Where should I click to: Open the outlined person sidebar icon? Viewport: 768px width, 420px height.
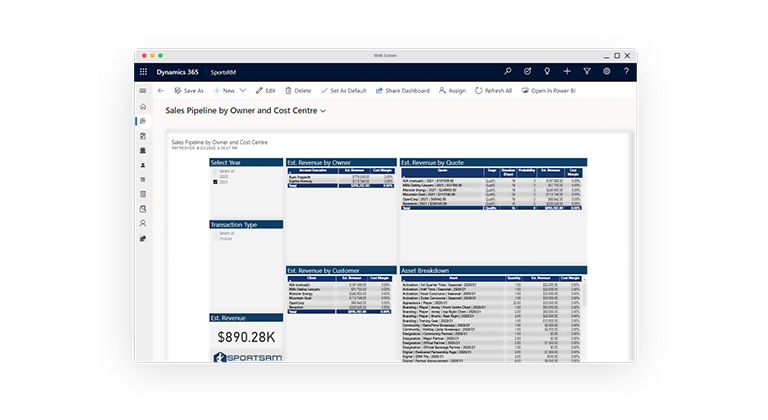tap(143, 223)
